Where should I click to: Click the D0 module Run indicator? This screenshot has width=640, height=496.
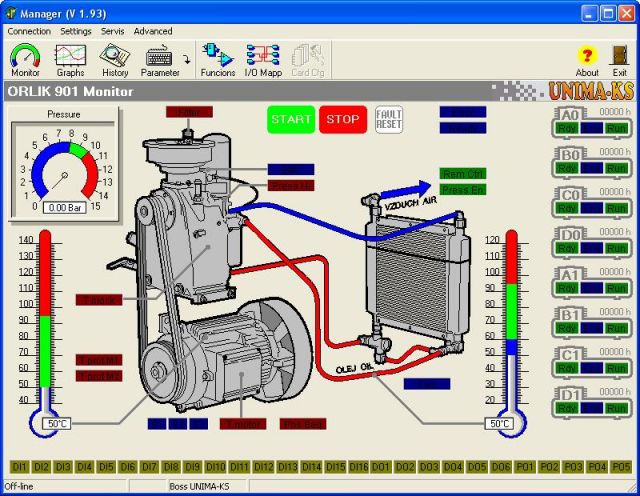616,249
